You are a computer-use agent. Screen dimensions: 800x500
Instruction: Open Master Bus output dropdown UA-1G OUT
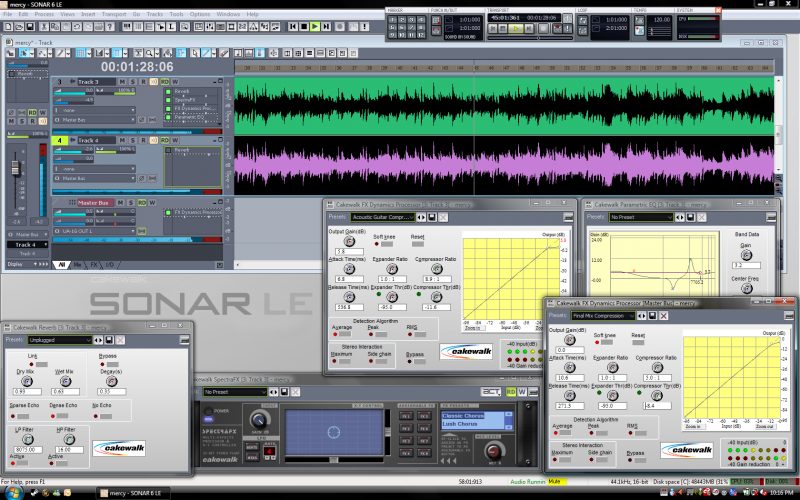click(95, 231)
